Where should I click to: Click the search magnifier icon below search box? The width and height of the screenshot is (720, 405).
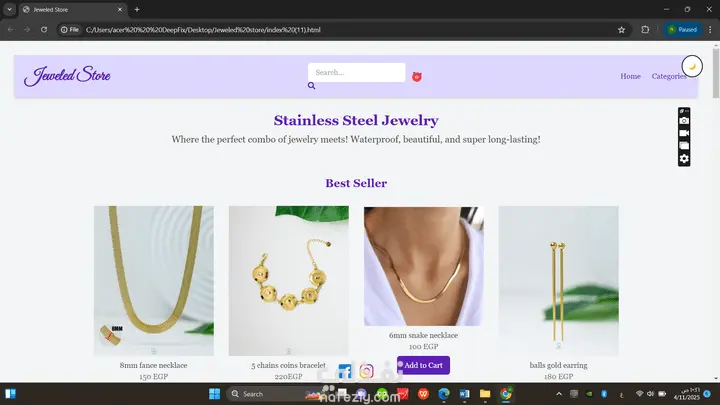311,86
